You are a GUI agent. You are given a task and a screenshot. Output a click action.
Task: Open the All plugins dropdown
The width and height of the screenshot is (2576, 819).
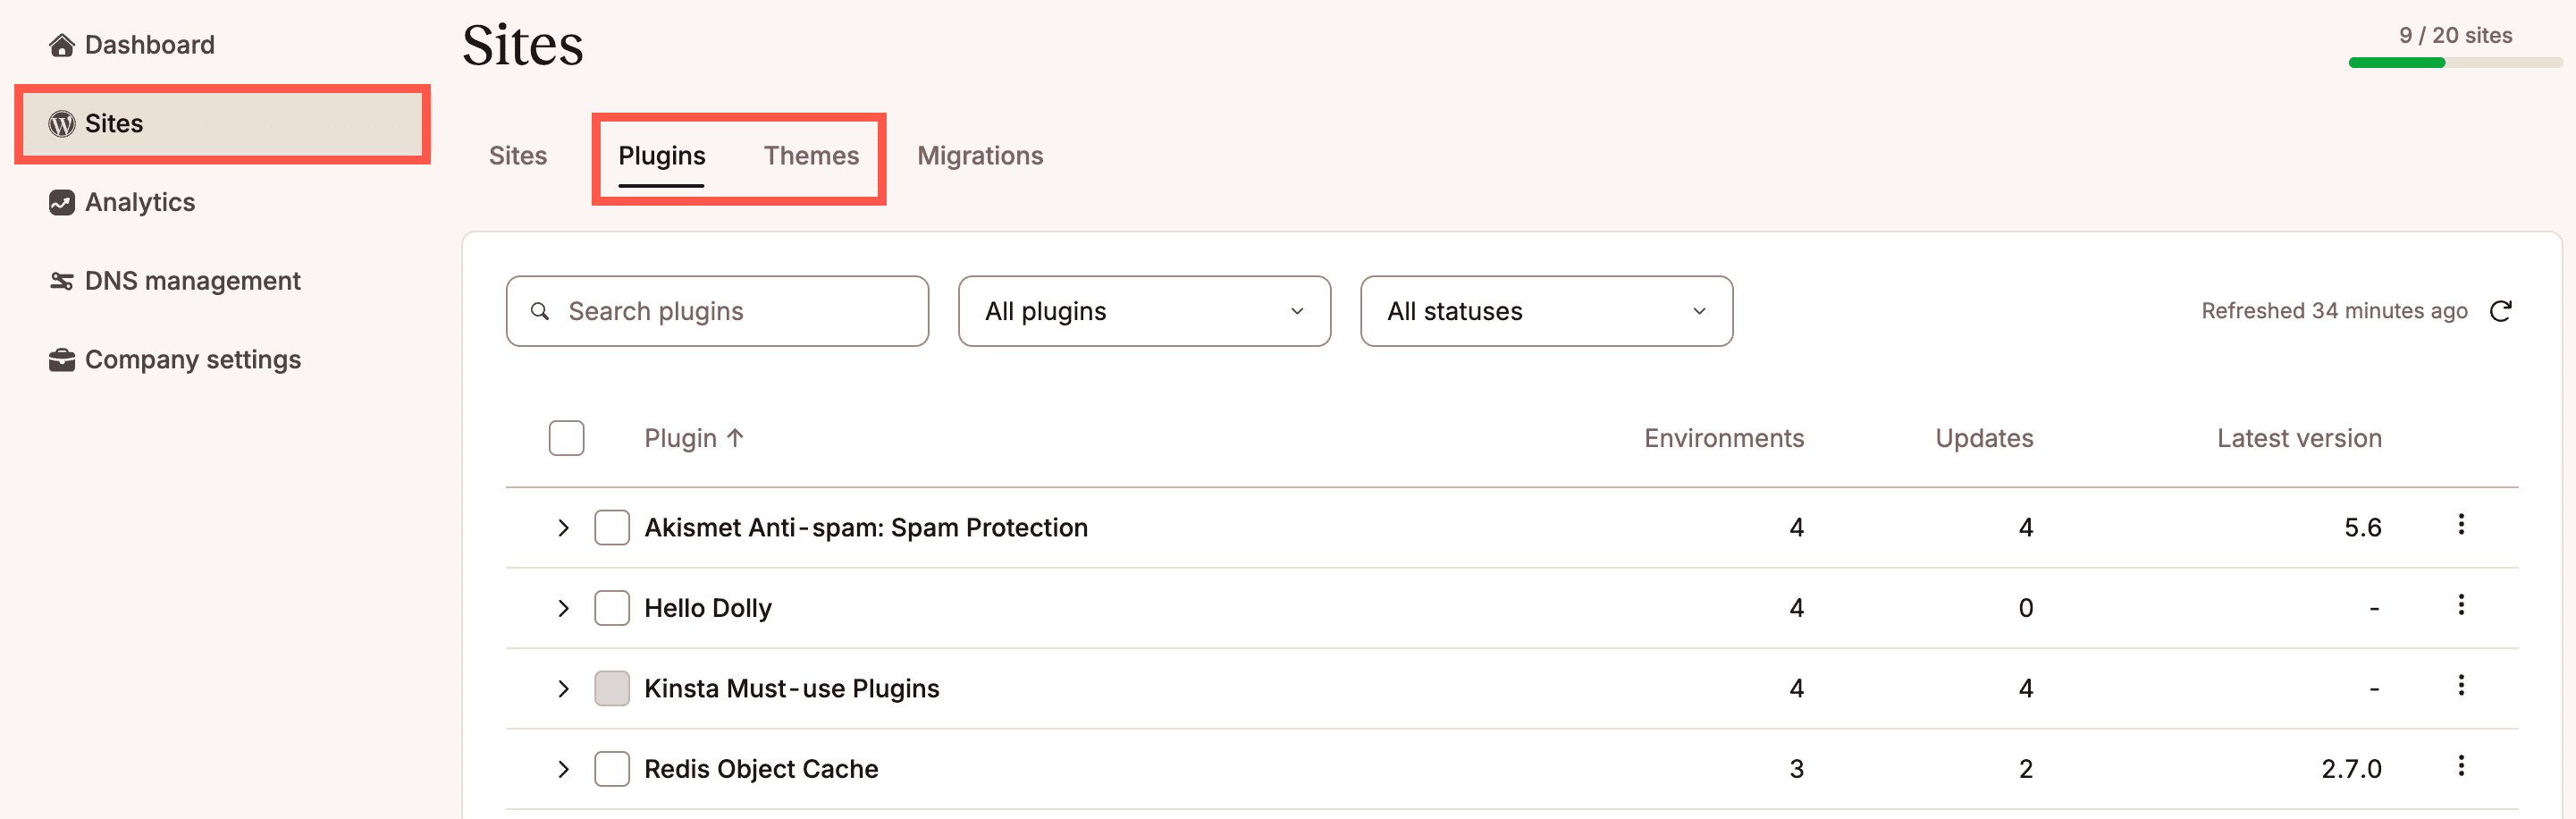coord(1144,311)
